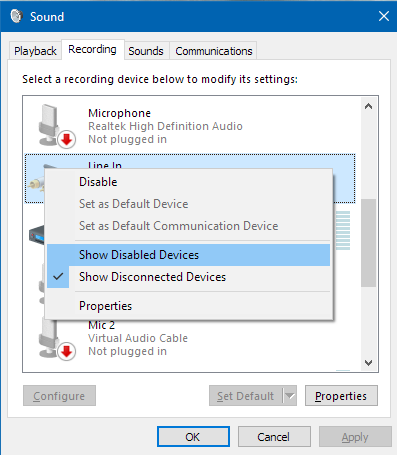Switch to the Playback tab
Image resolution: width=397 pixels, height=455 pixels.
click(x=35, y=51)
